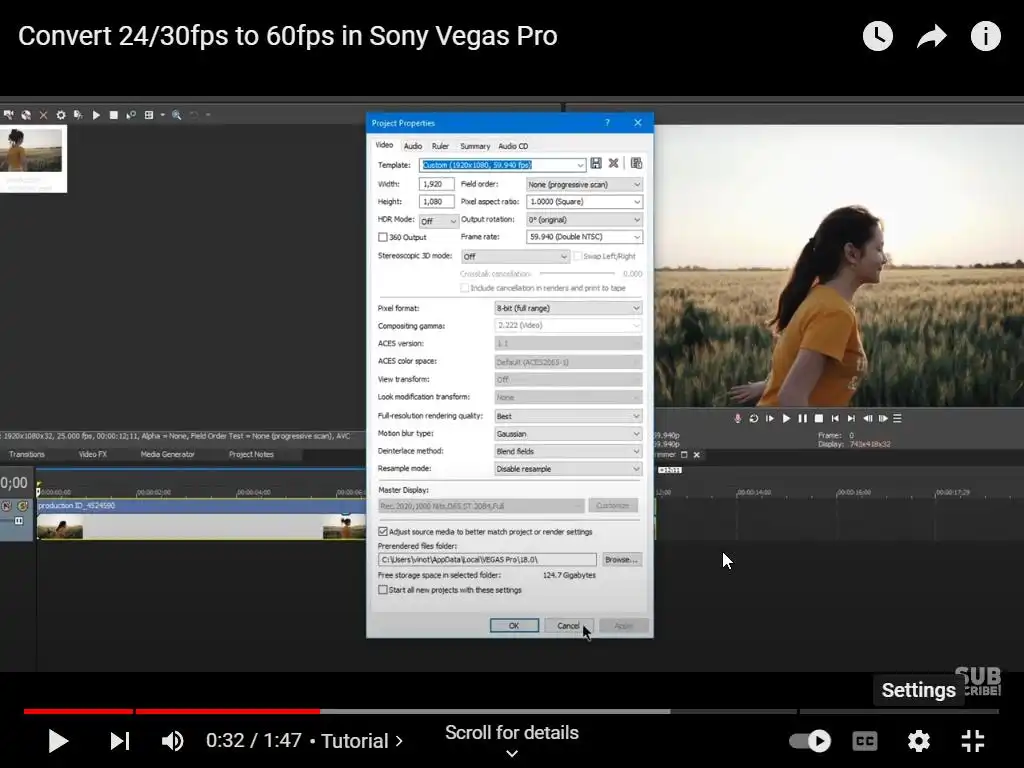Toggle Auto Preview icon in Project Media toolbar
1024x768 pixels.
131,115
